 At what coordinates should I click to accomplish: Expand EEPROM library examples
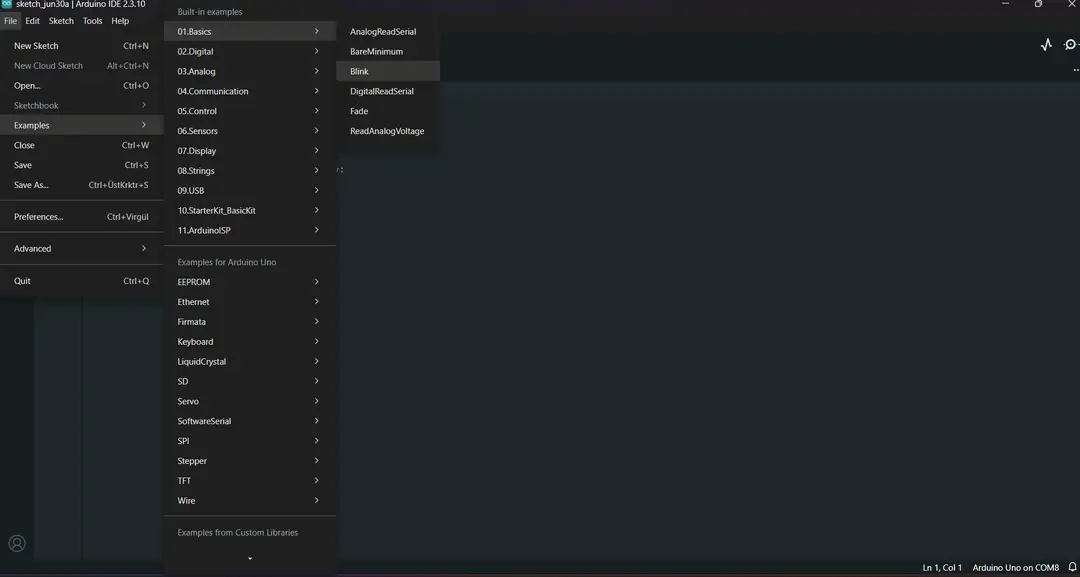[250, 282]
